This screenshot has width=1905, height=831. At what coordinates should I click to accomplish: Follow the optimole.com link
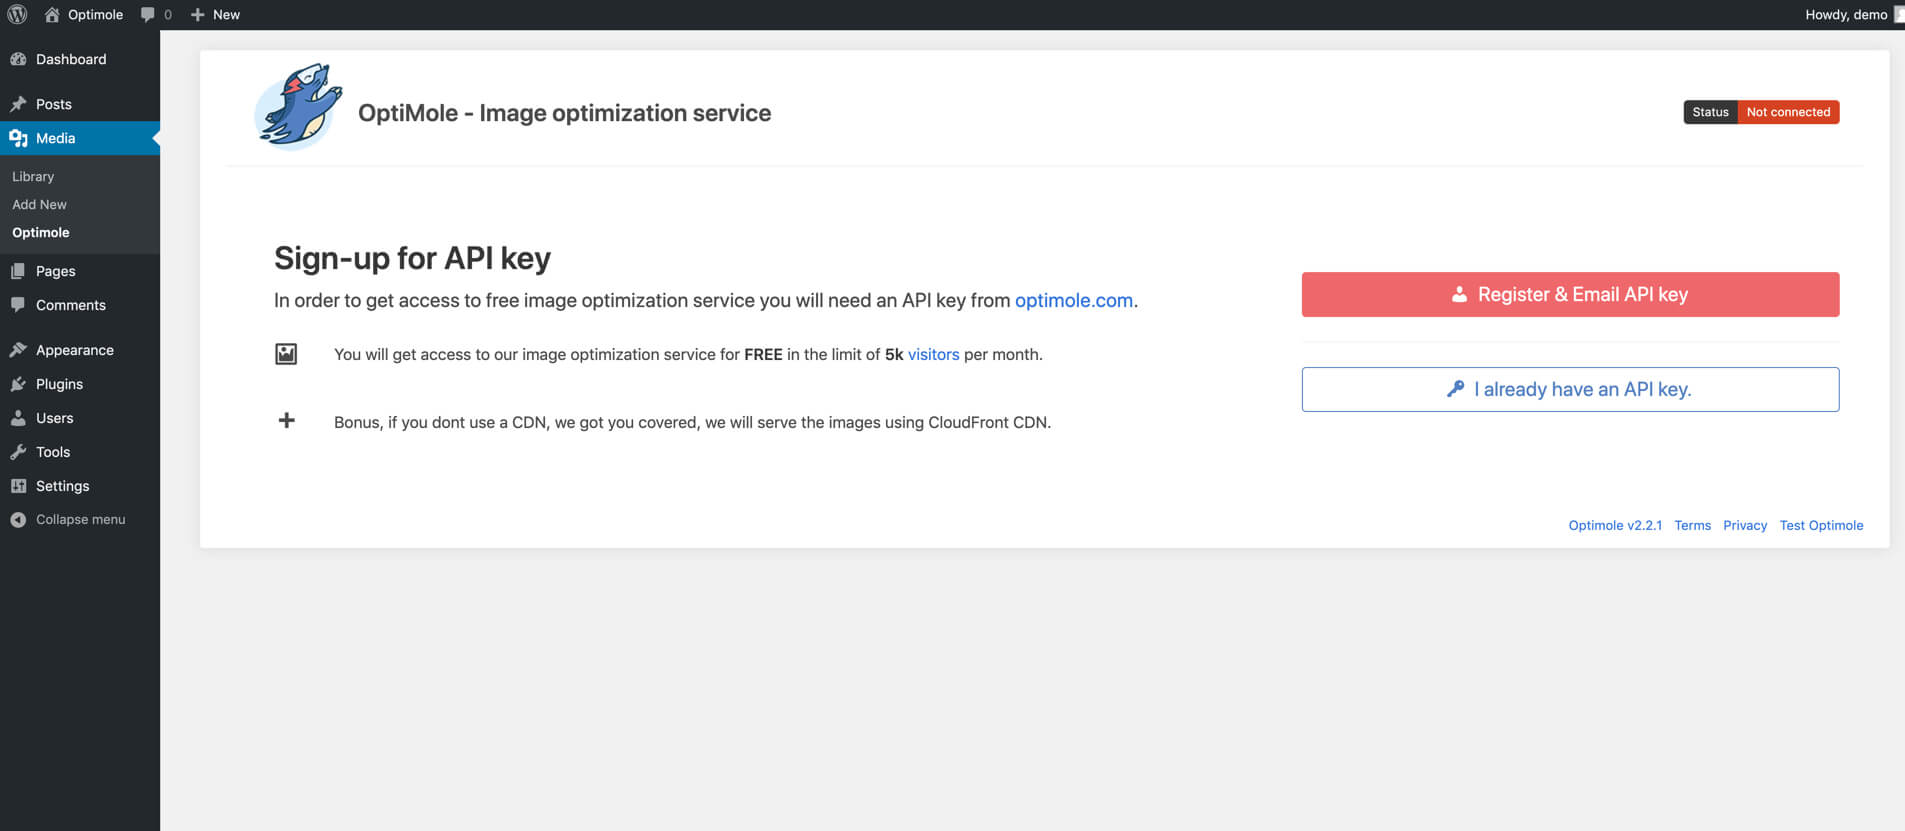click(x=1074, y=300)
